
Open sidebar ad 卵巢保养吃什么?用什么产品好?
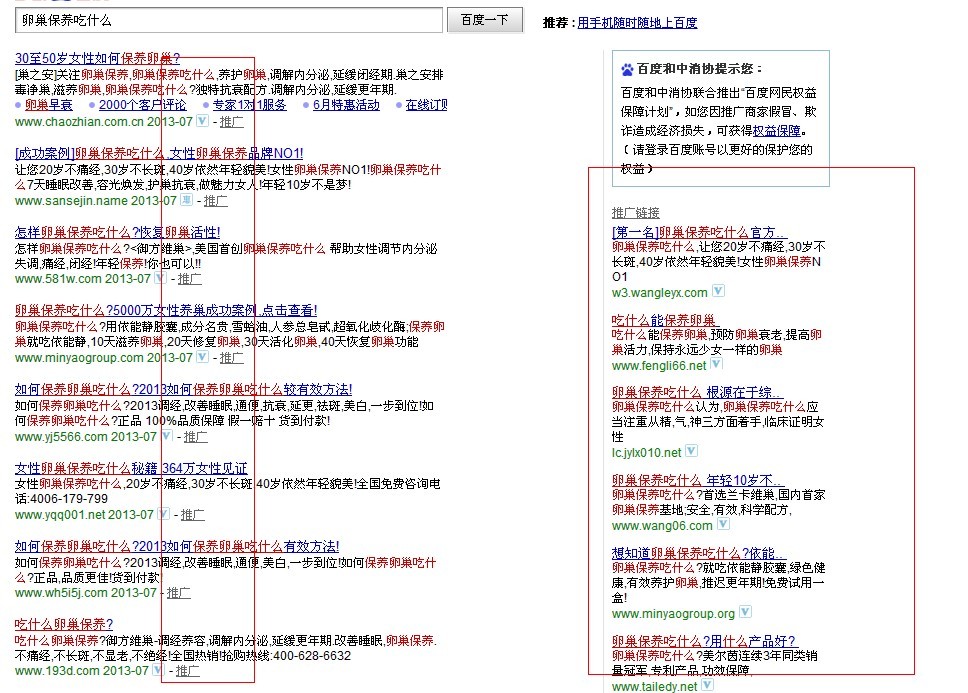704,641
